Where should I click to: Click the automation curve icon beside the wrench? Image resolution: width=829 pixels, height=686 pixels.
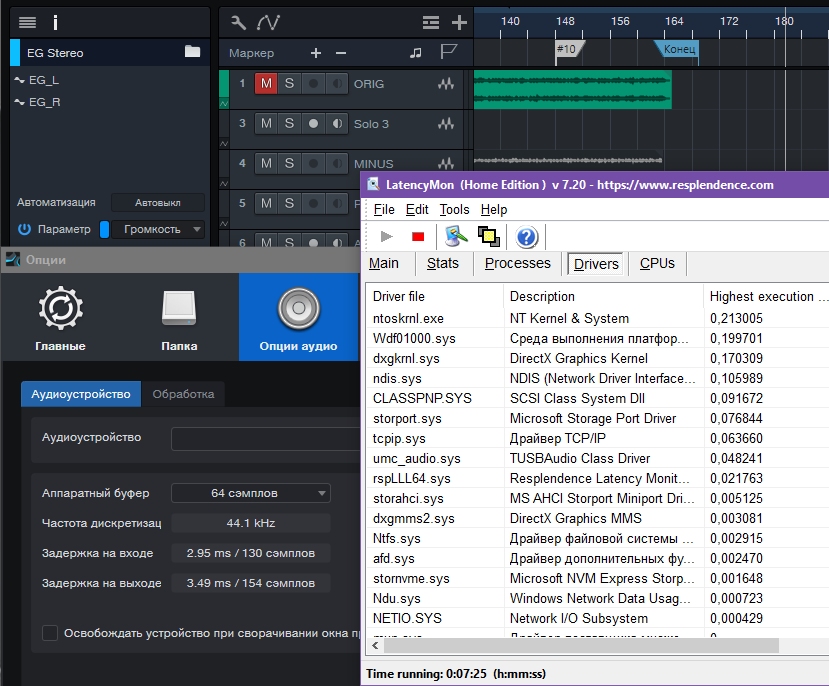point(268,22)
